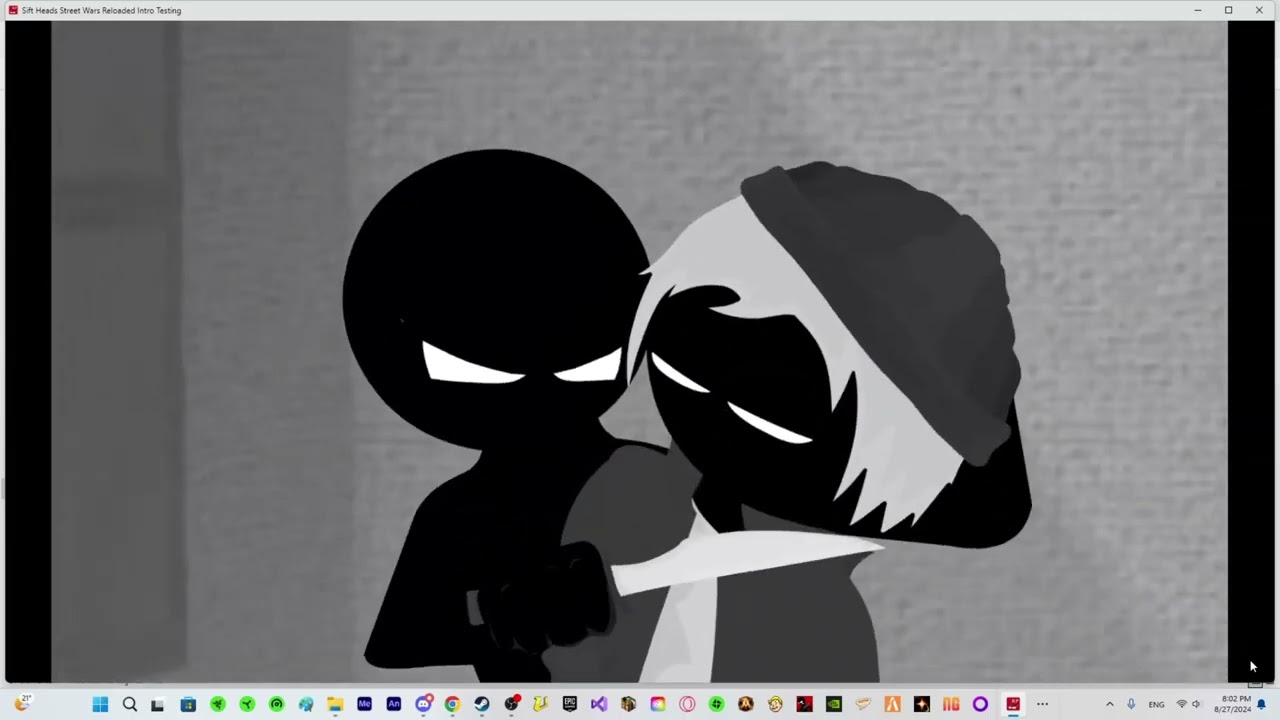This screenshot has height=720, width=1280.
Task: Launch Adobe Media Encoder (Me)
Action: 364,704
